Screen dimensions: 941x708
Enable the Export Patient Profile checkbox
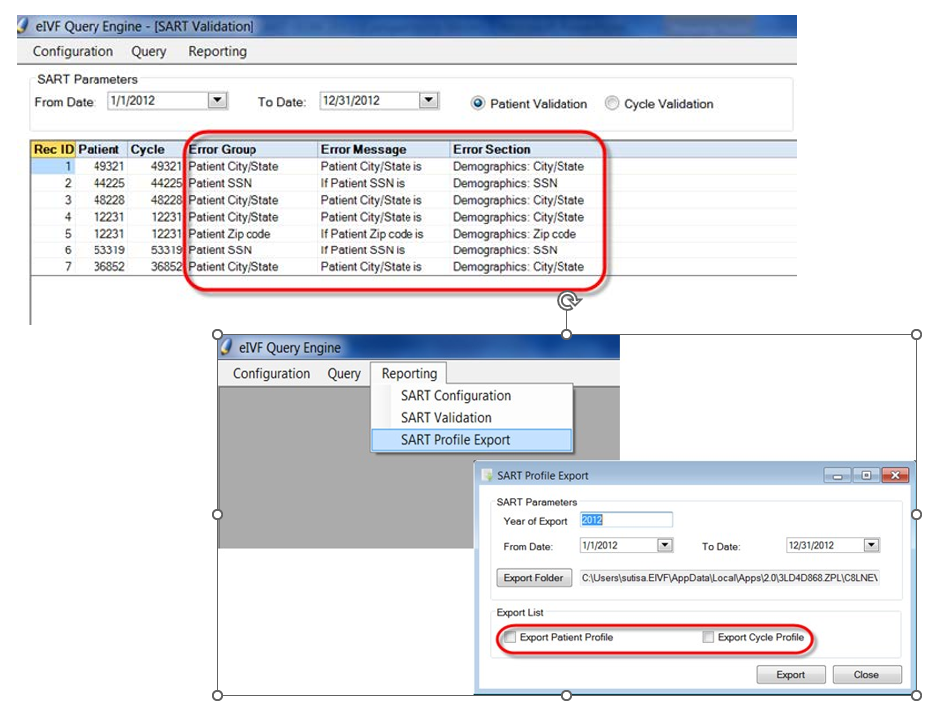pos(510,637)
